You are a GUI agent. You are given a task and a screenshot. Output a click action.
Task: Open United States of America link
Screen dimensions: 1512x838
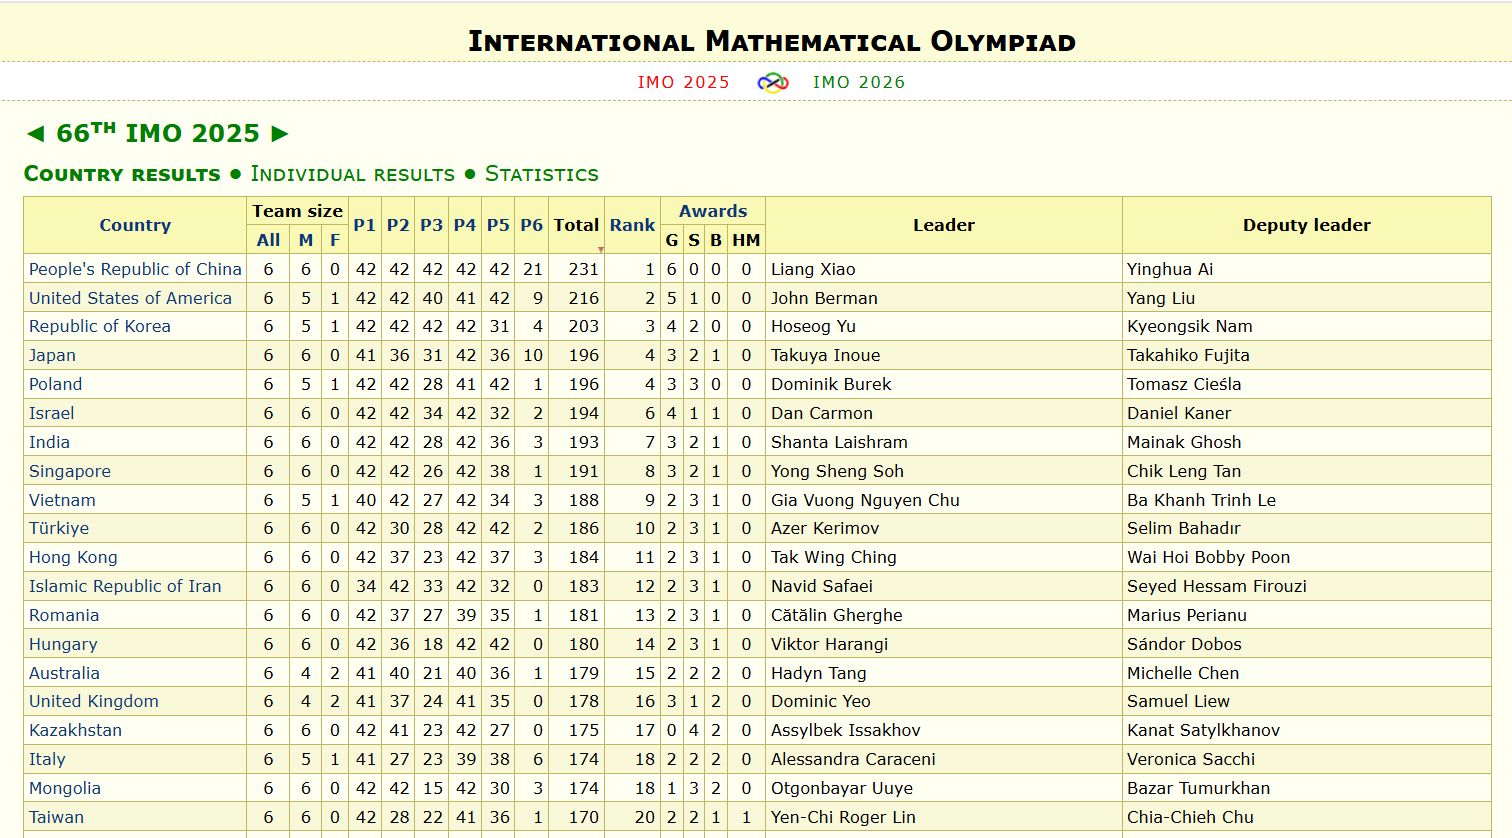(130, 298)
